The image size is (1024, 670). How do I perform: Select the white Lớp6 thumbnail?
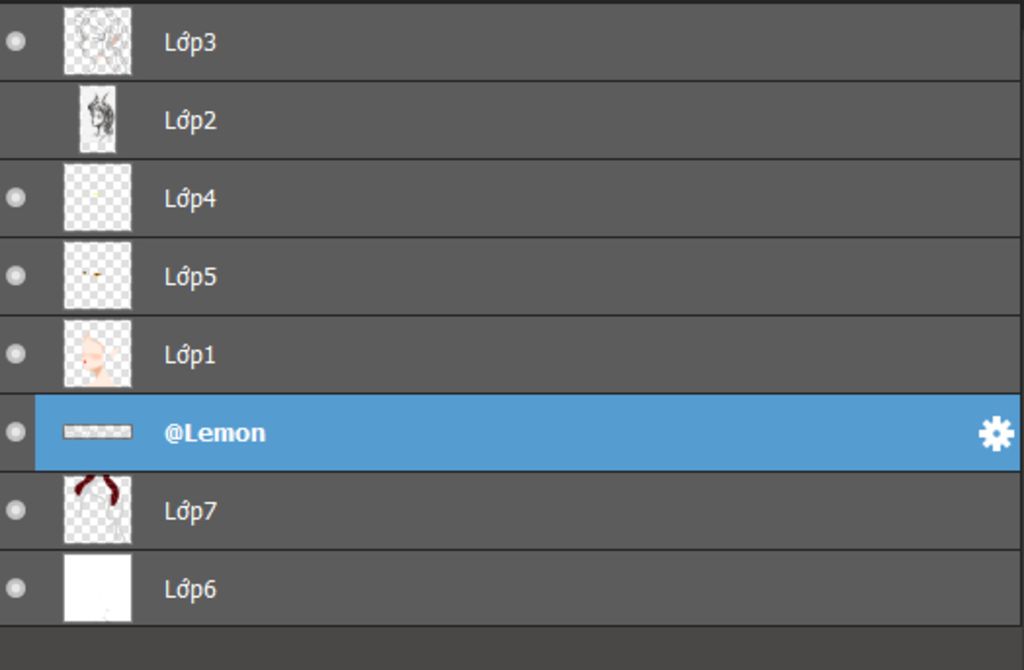[x=97, y=588]
